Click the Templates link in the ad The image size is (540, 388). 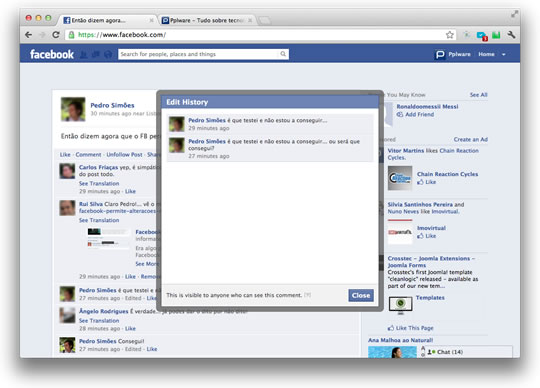[x=430, y=297]
